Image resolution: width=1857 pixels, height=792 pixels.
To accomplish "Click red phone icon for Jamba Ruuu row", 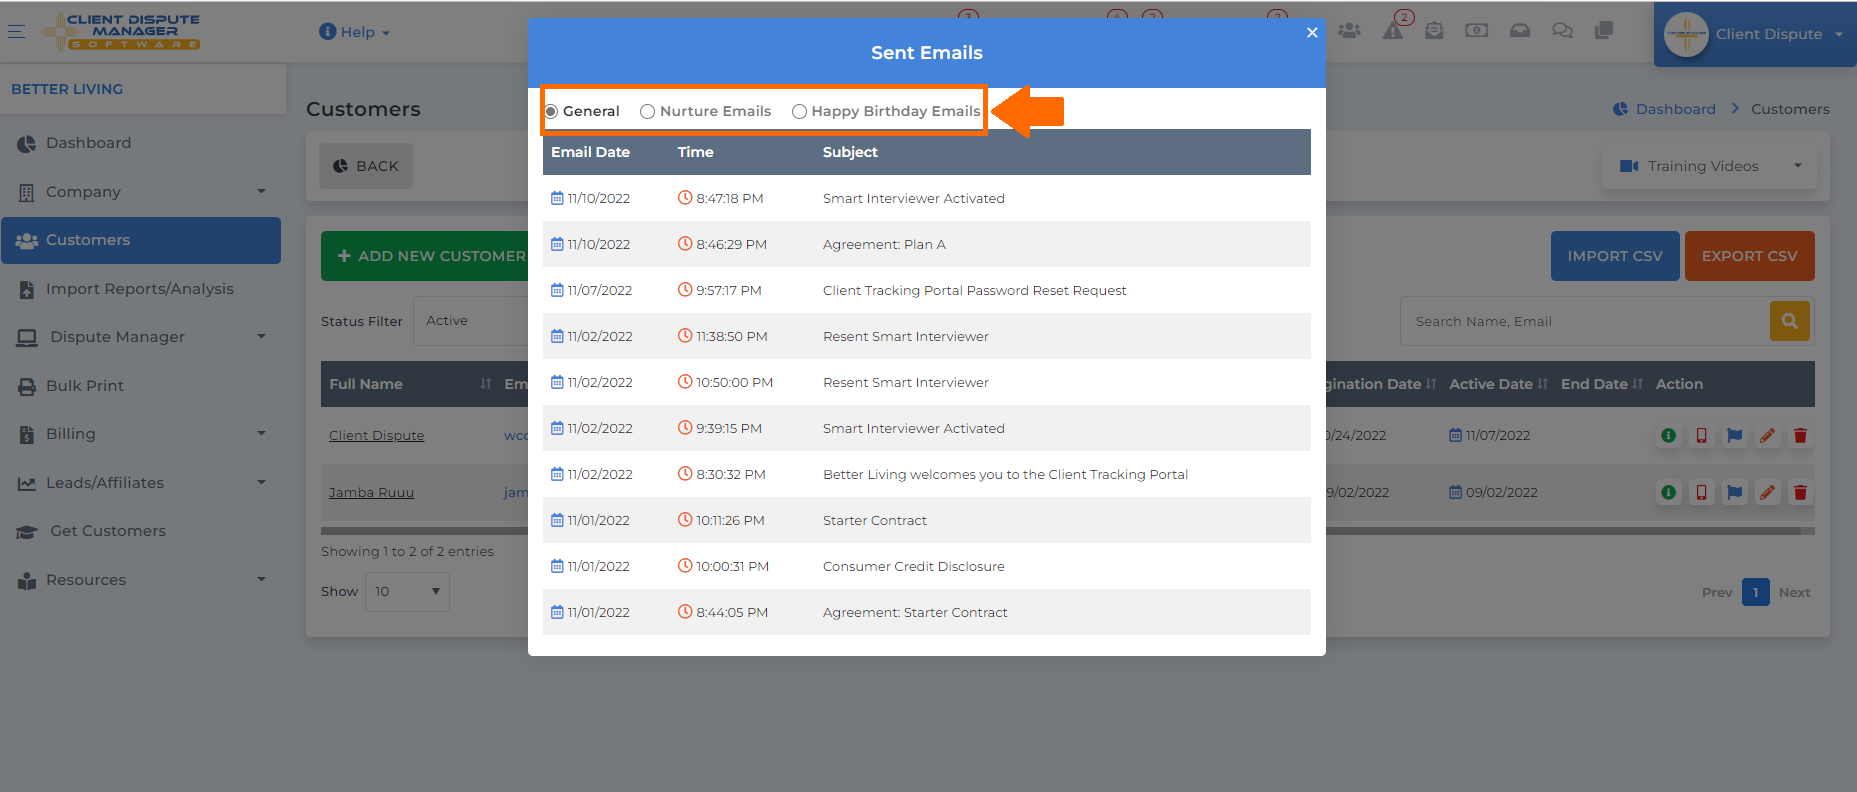I will point(1701,493).
